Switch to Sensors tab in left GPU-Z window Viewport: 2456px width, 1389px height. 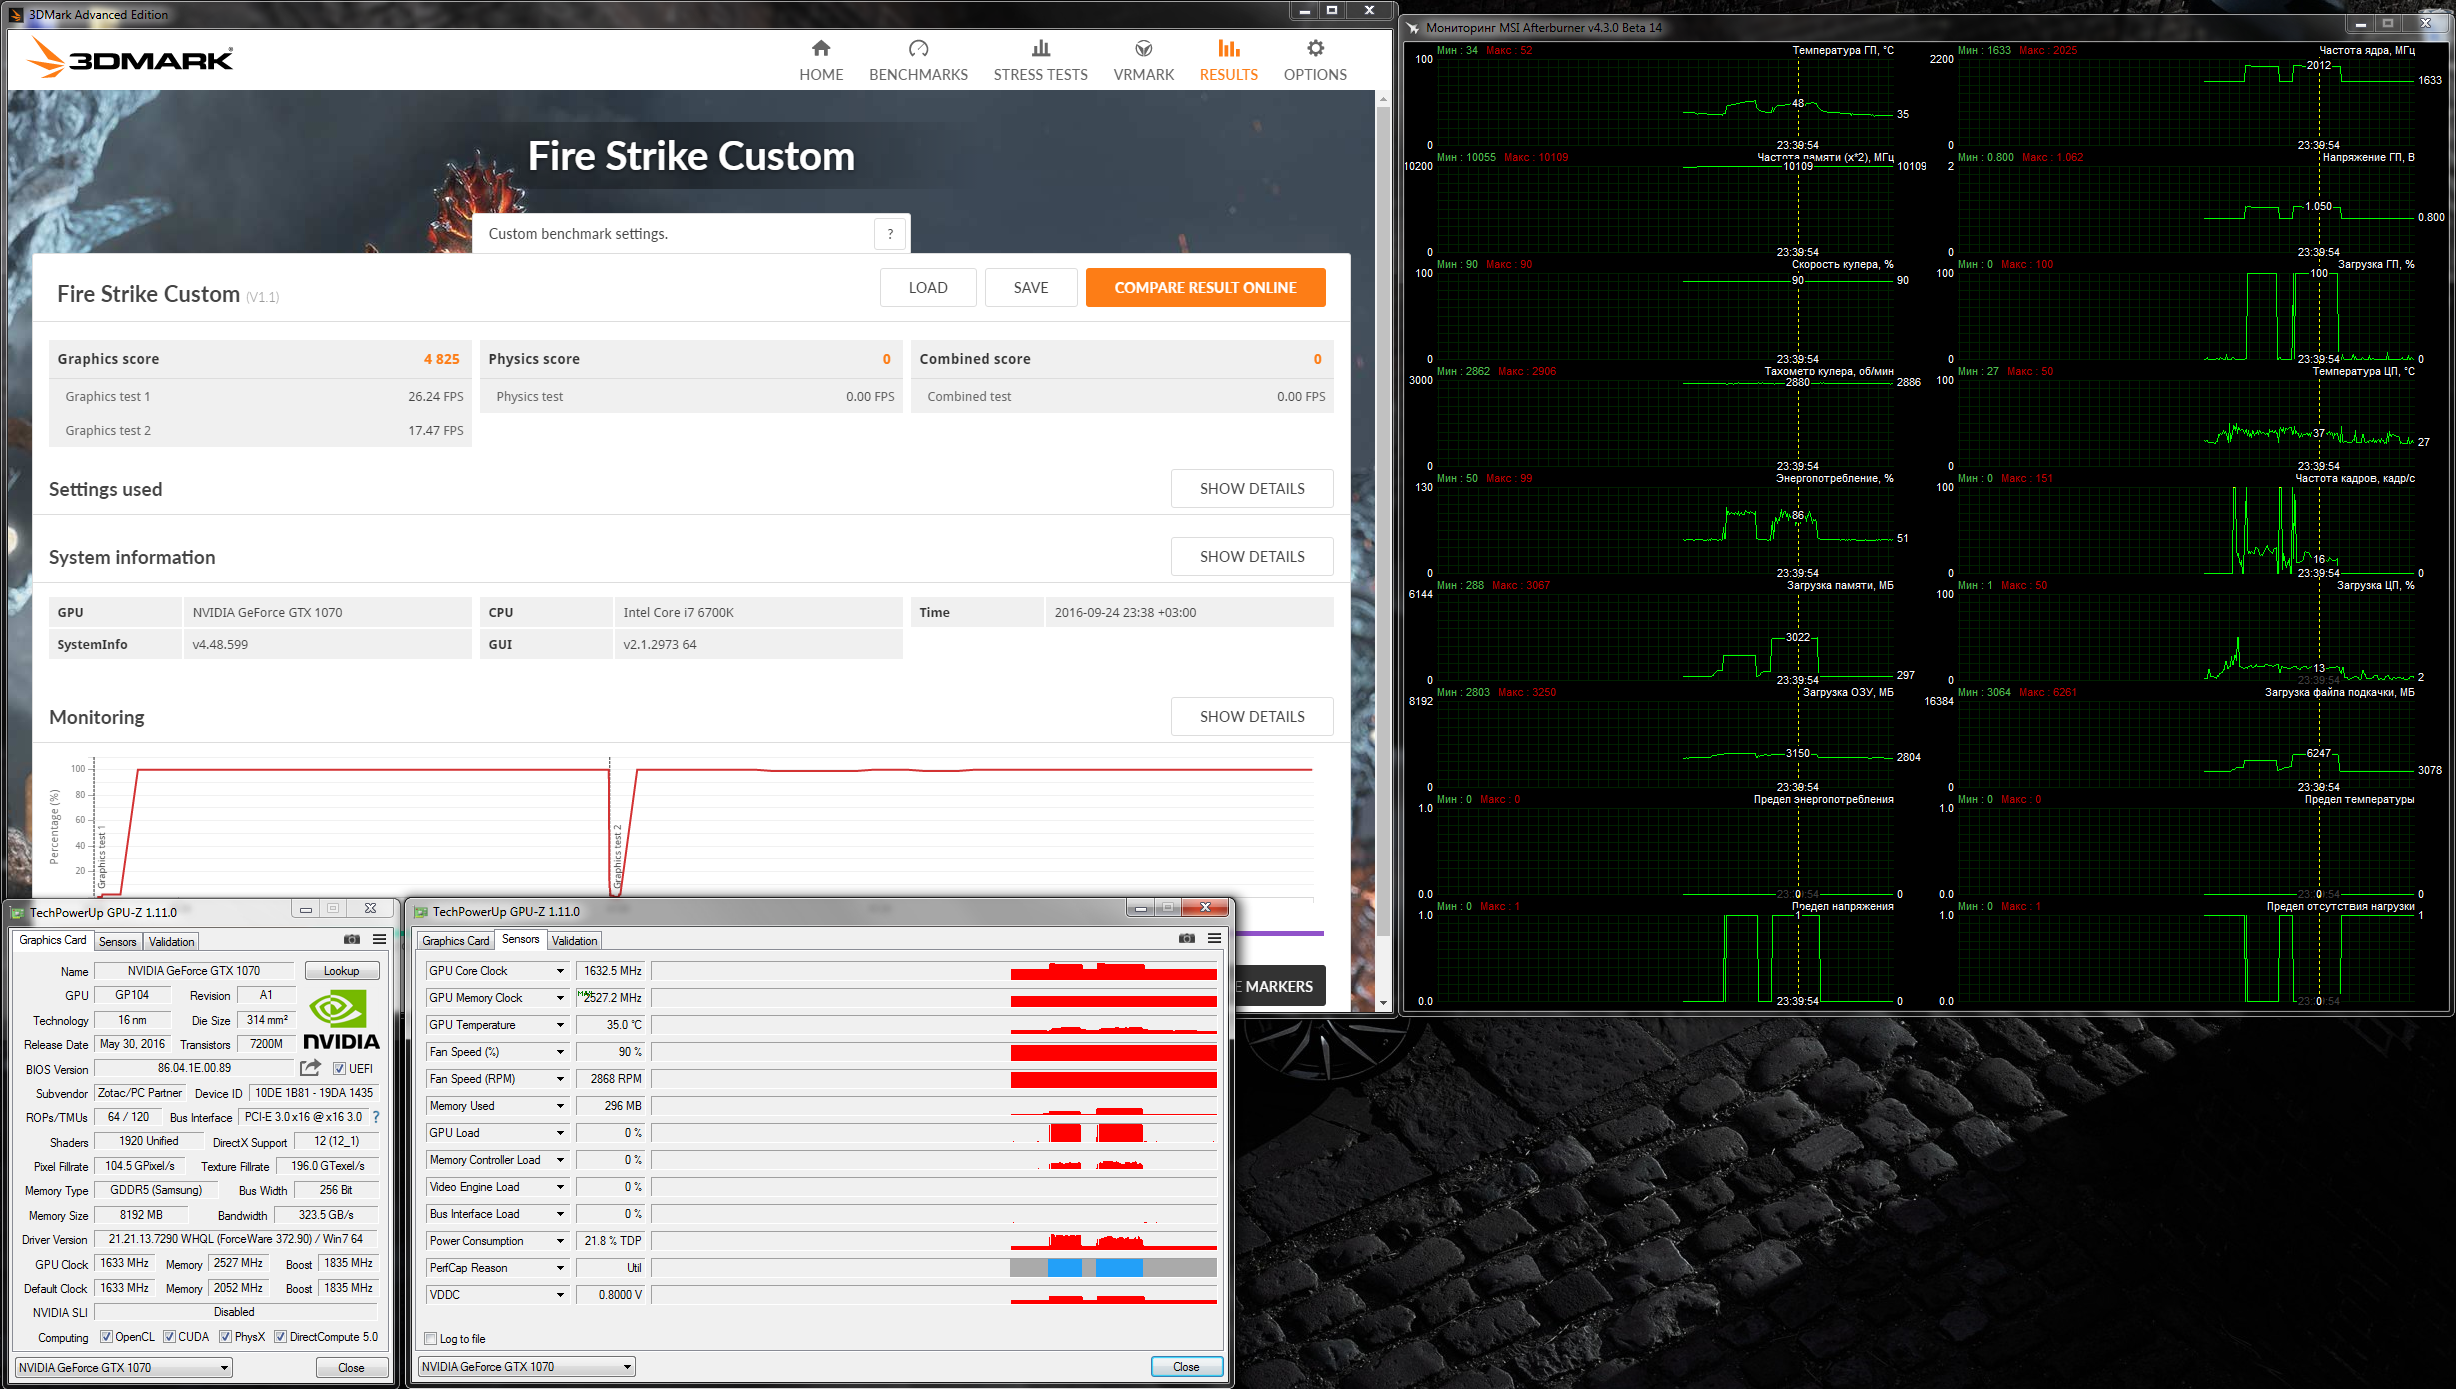click(117, 942)
